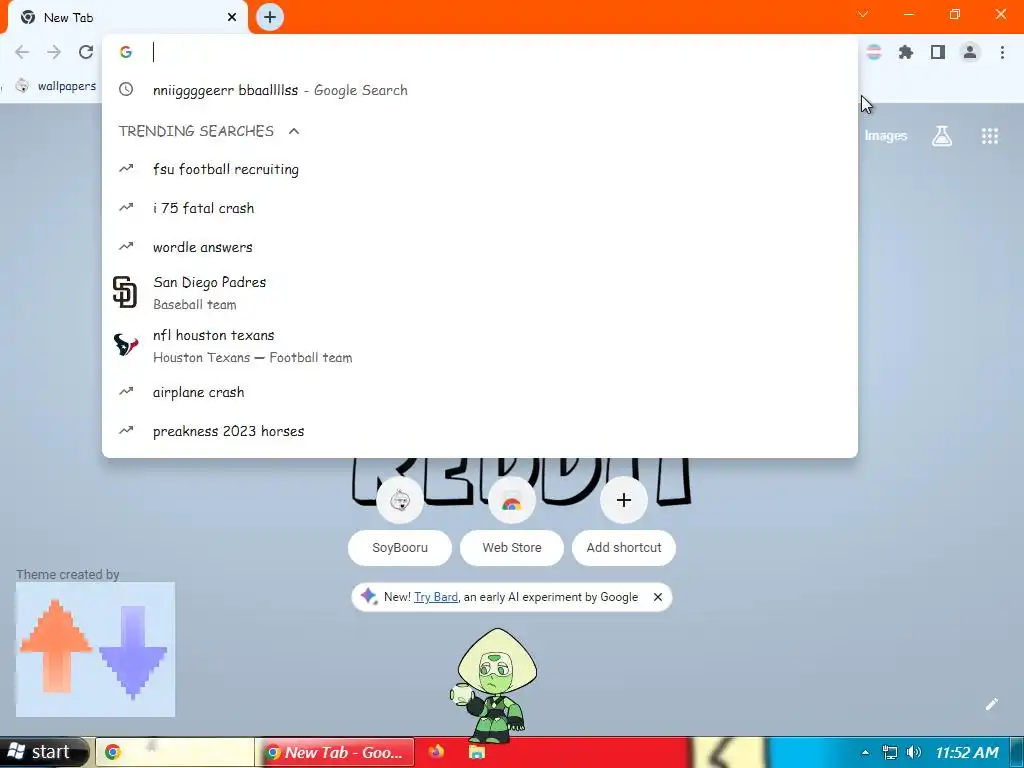Open File Explorer from the taskbar

477,752
